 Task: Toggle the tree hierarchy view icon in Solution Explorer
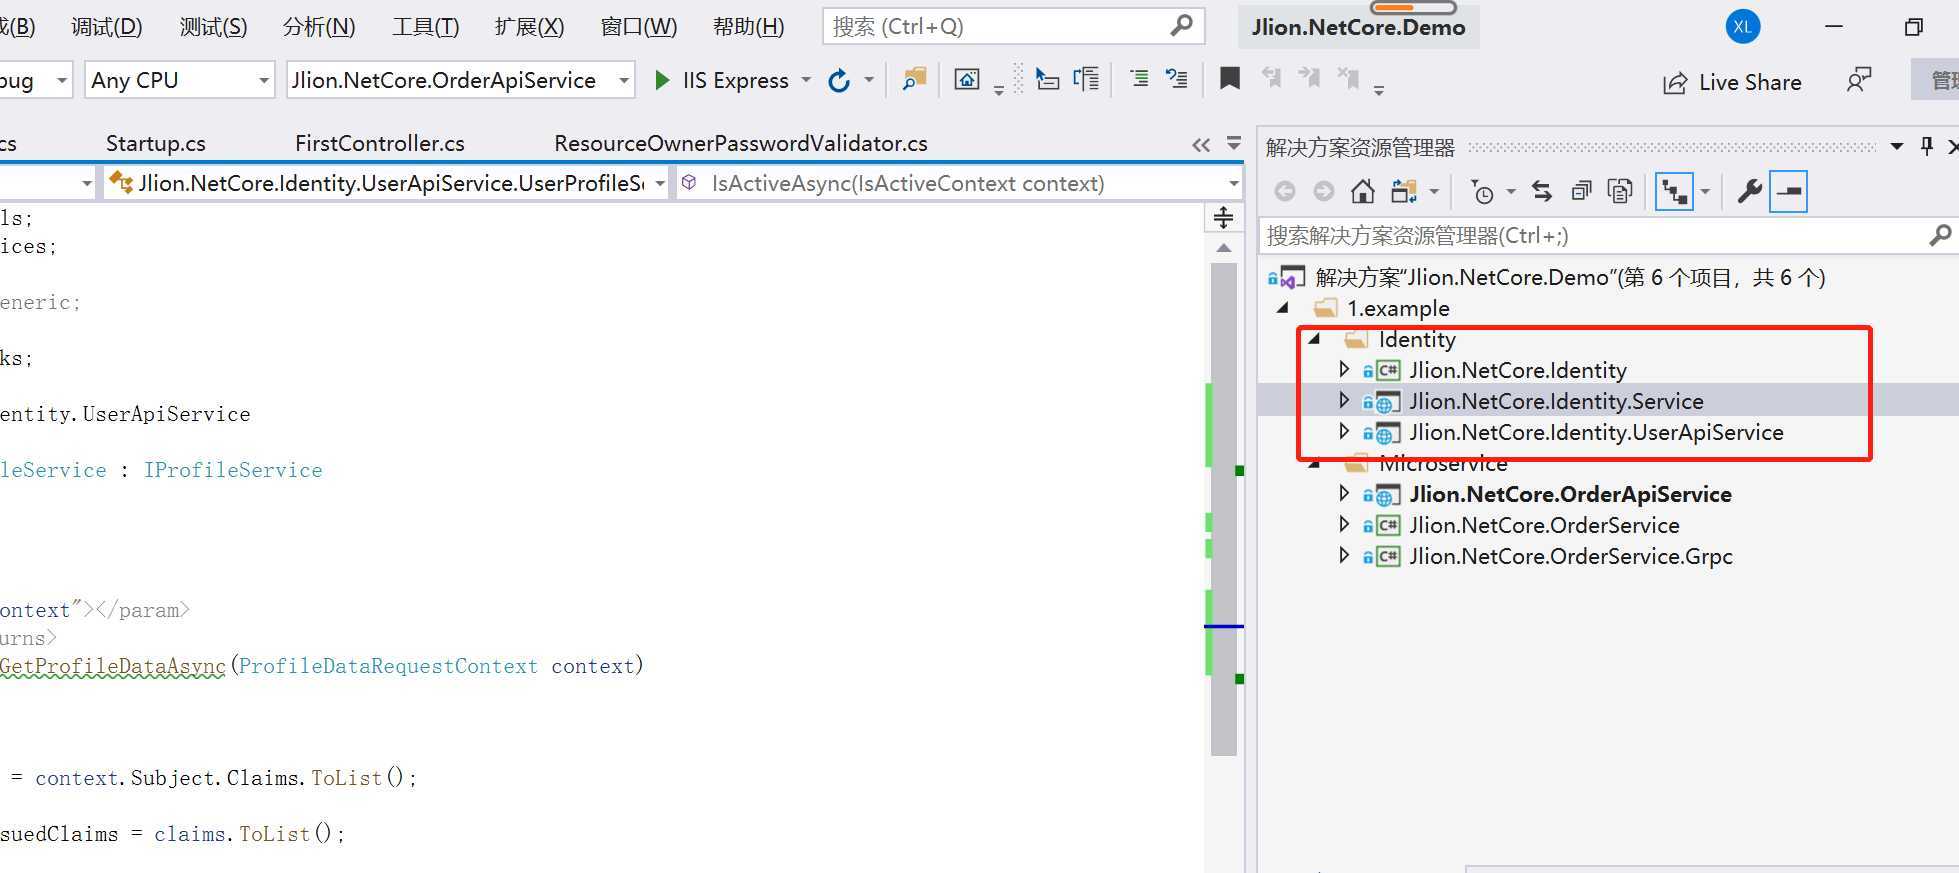point(1674,191)
